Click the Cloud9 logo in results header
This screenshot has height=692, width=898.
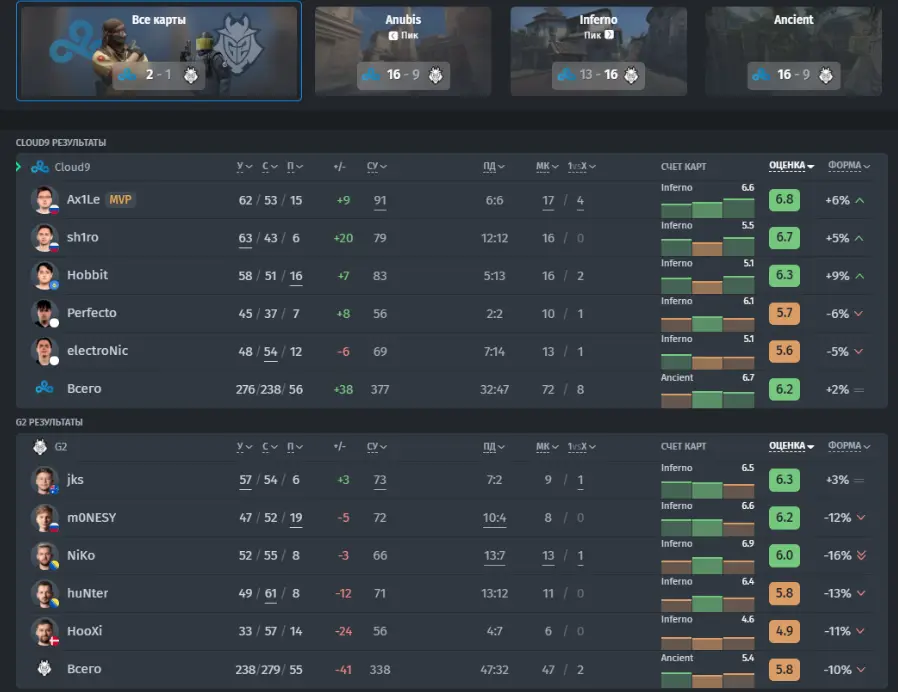point(40,167)
